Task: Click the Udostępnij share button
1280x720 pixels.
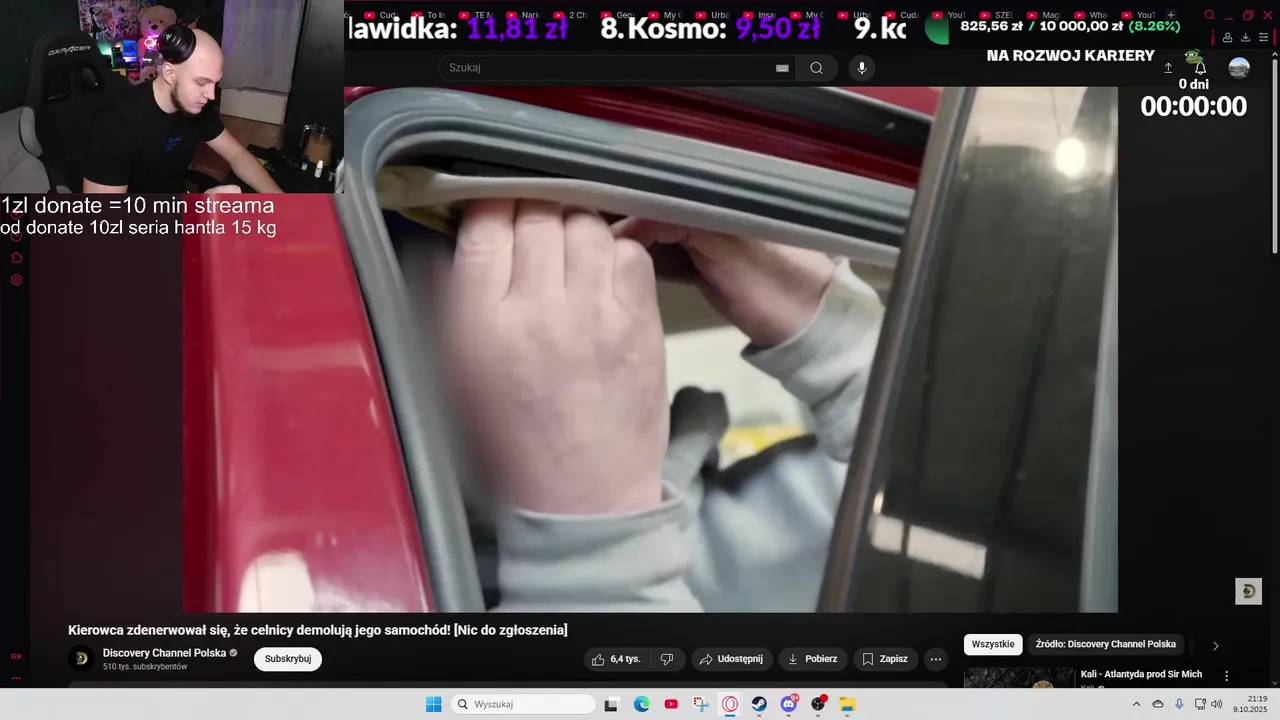Action: coord(731,659)
